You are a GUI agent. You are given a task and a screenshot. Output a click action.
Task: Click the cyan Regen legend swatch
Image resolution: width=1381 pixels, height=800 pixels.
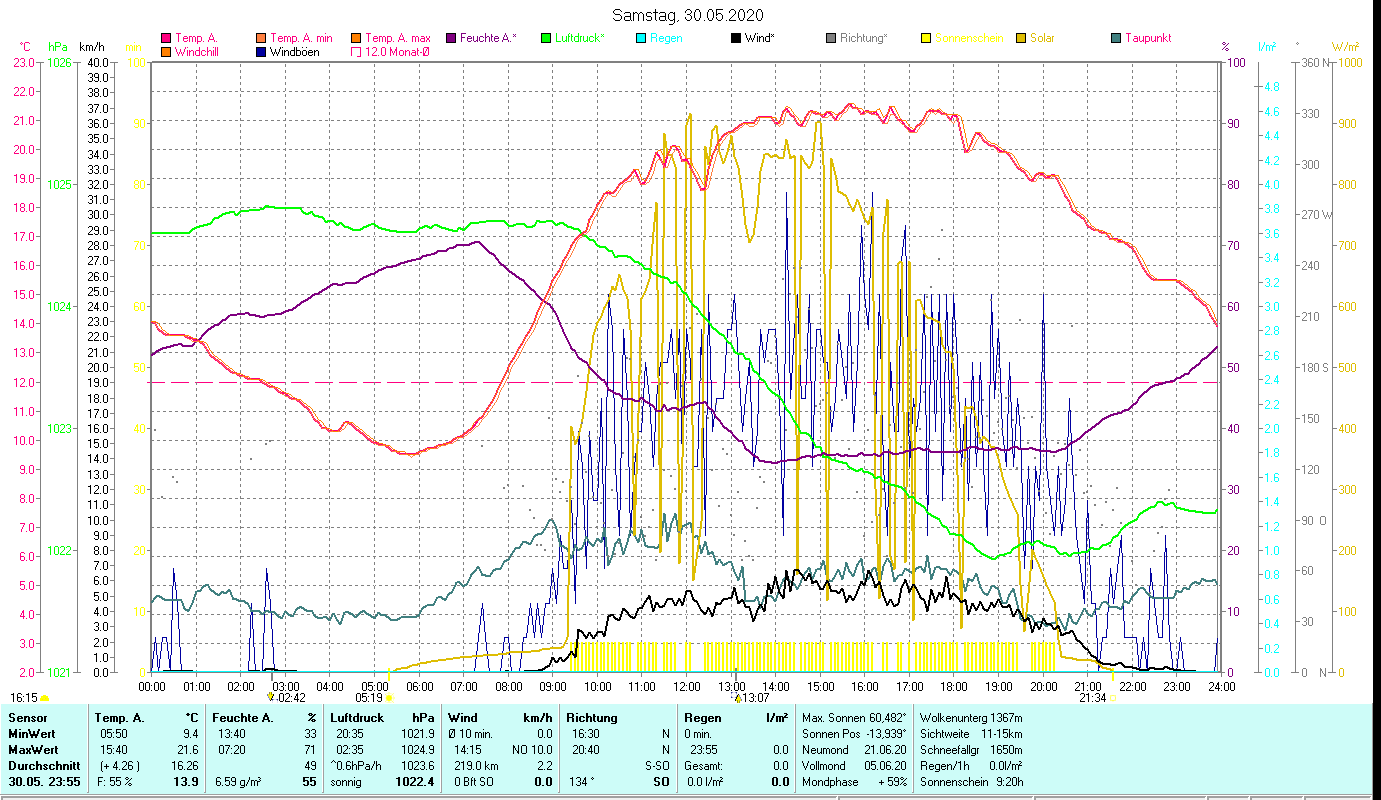[640, 39]
